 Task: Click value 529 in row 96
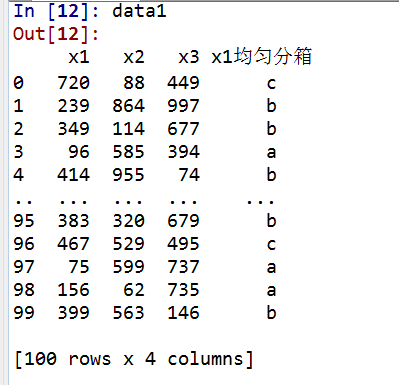pos(129,244)
